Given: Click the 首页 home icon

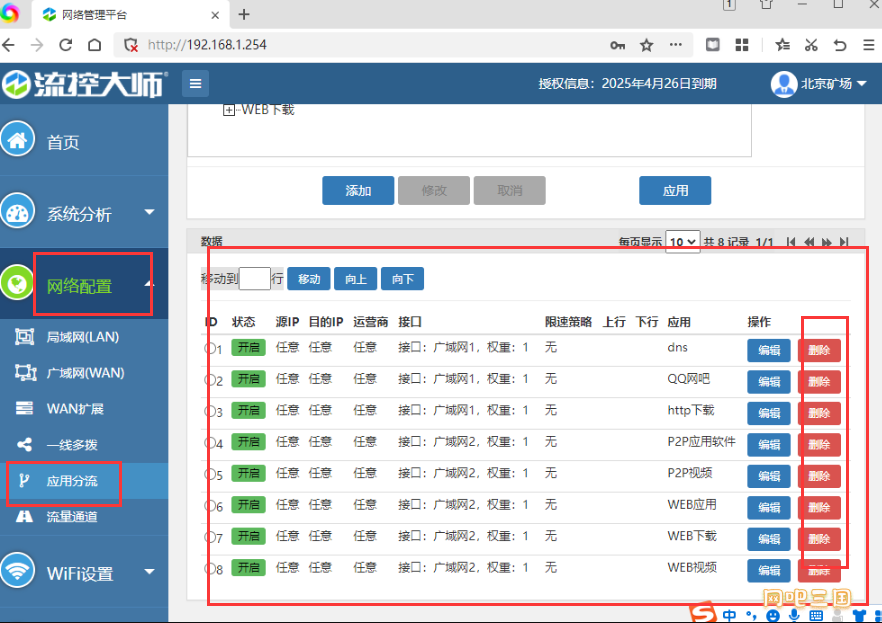Looking at the screenshot, I should click(x=17, y=139).
